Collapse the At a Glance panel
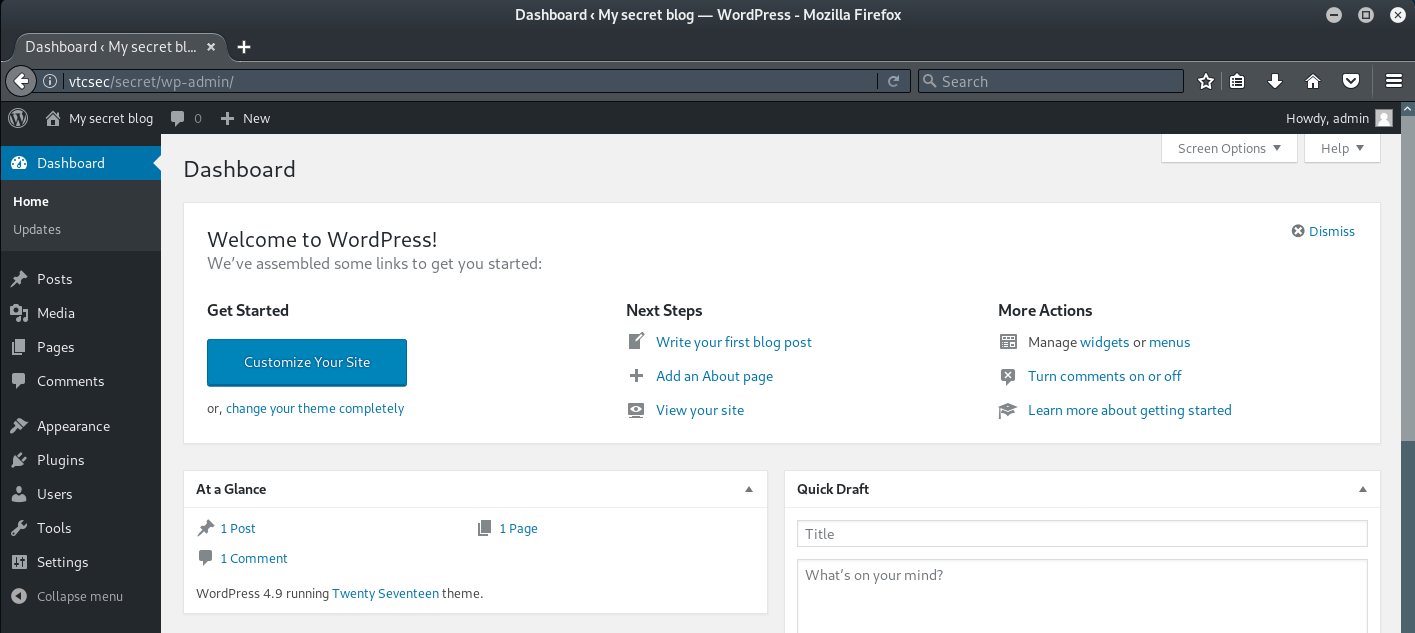The height and width of the screenshot is (633, 1415). click(749, 489)
